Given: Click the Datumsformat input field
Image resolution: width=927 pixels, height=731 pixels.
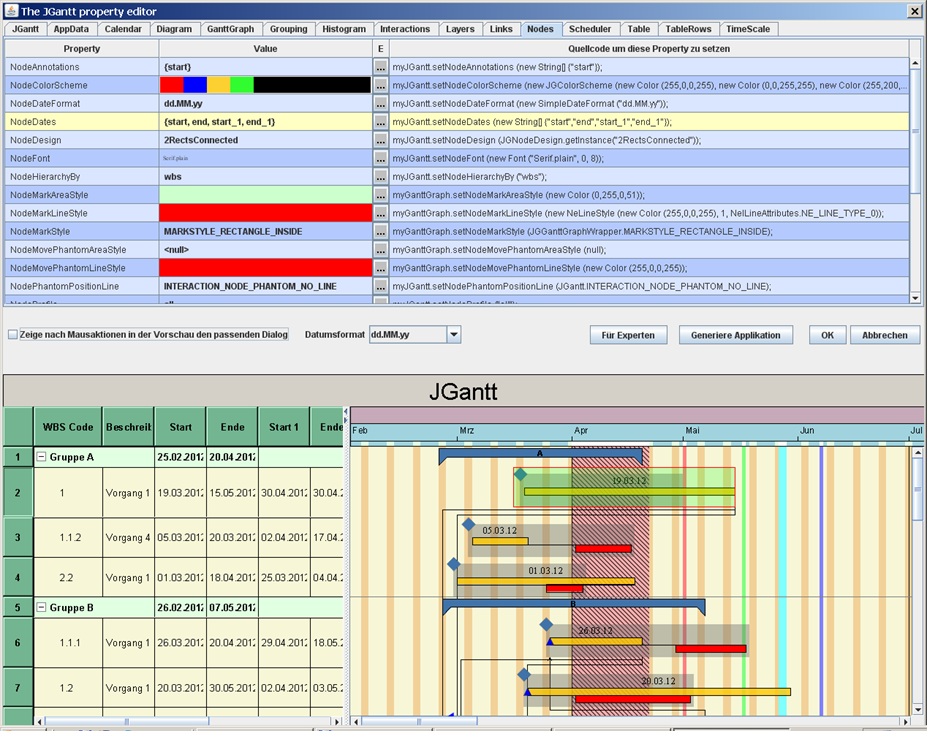Looking at the screenshot, I should [x=408, y=335].
